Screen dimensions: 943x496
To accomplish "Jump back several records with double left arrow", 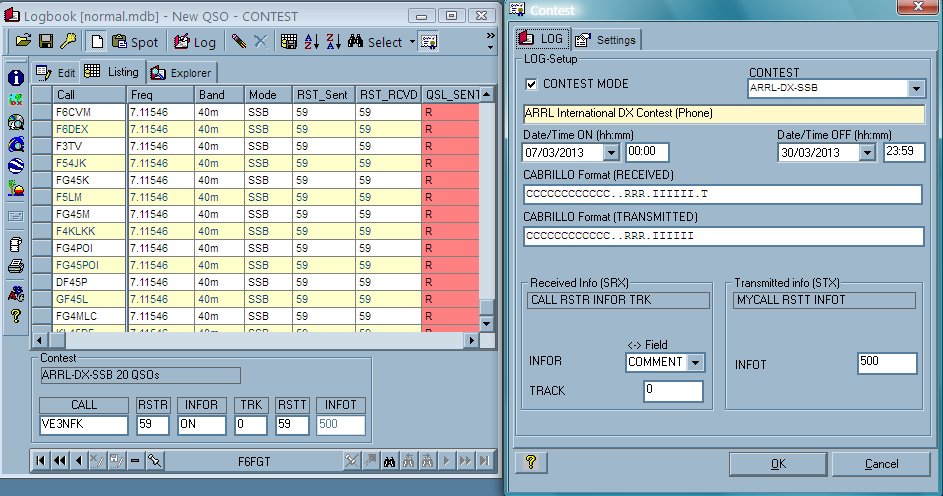I will [x=60, y=461].
